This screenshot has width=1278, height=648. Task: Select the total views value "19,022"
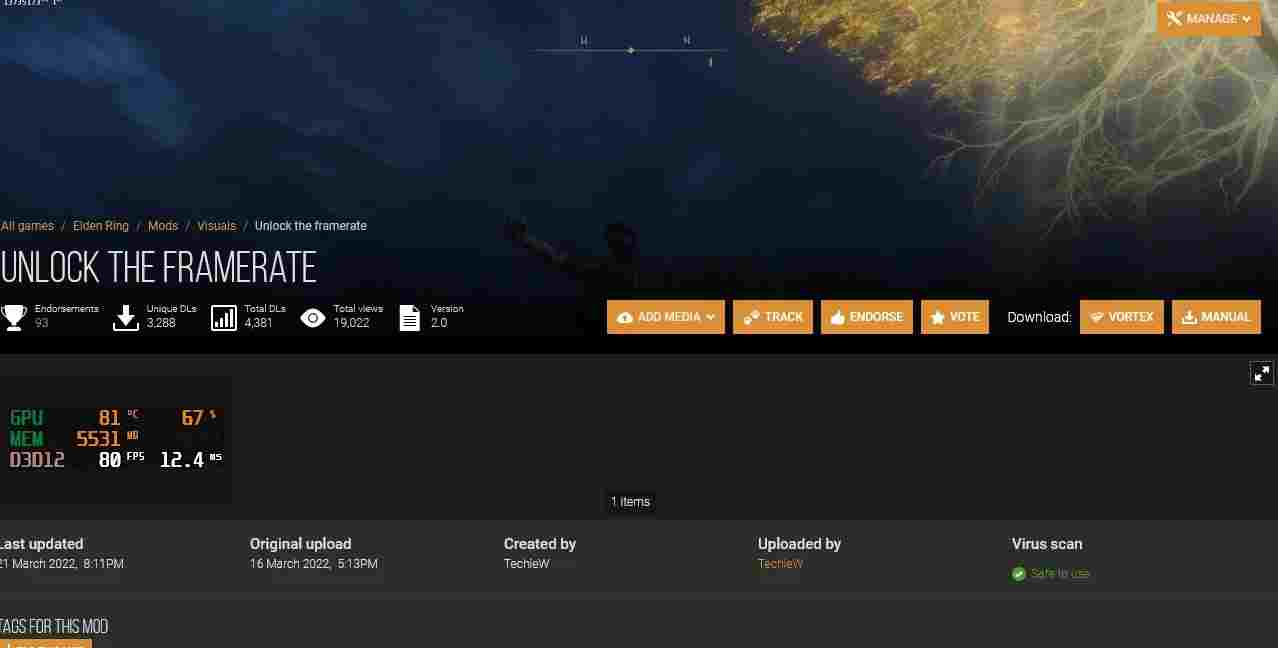click(x=352, y=323)
